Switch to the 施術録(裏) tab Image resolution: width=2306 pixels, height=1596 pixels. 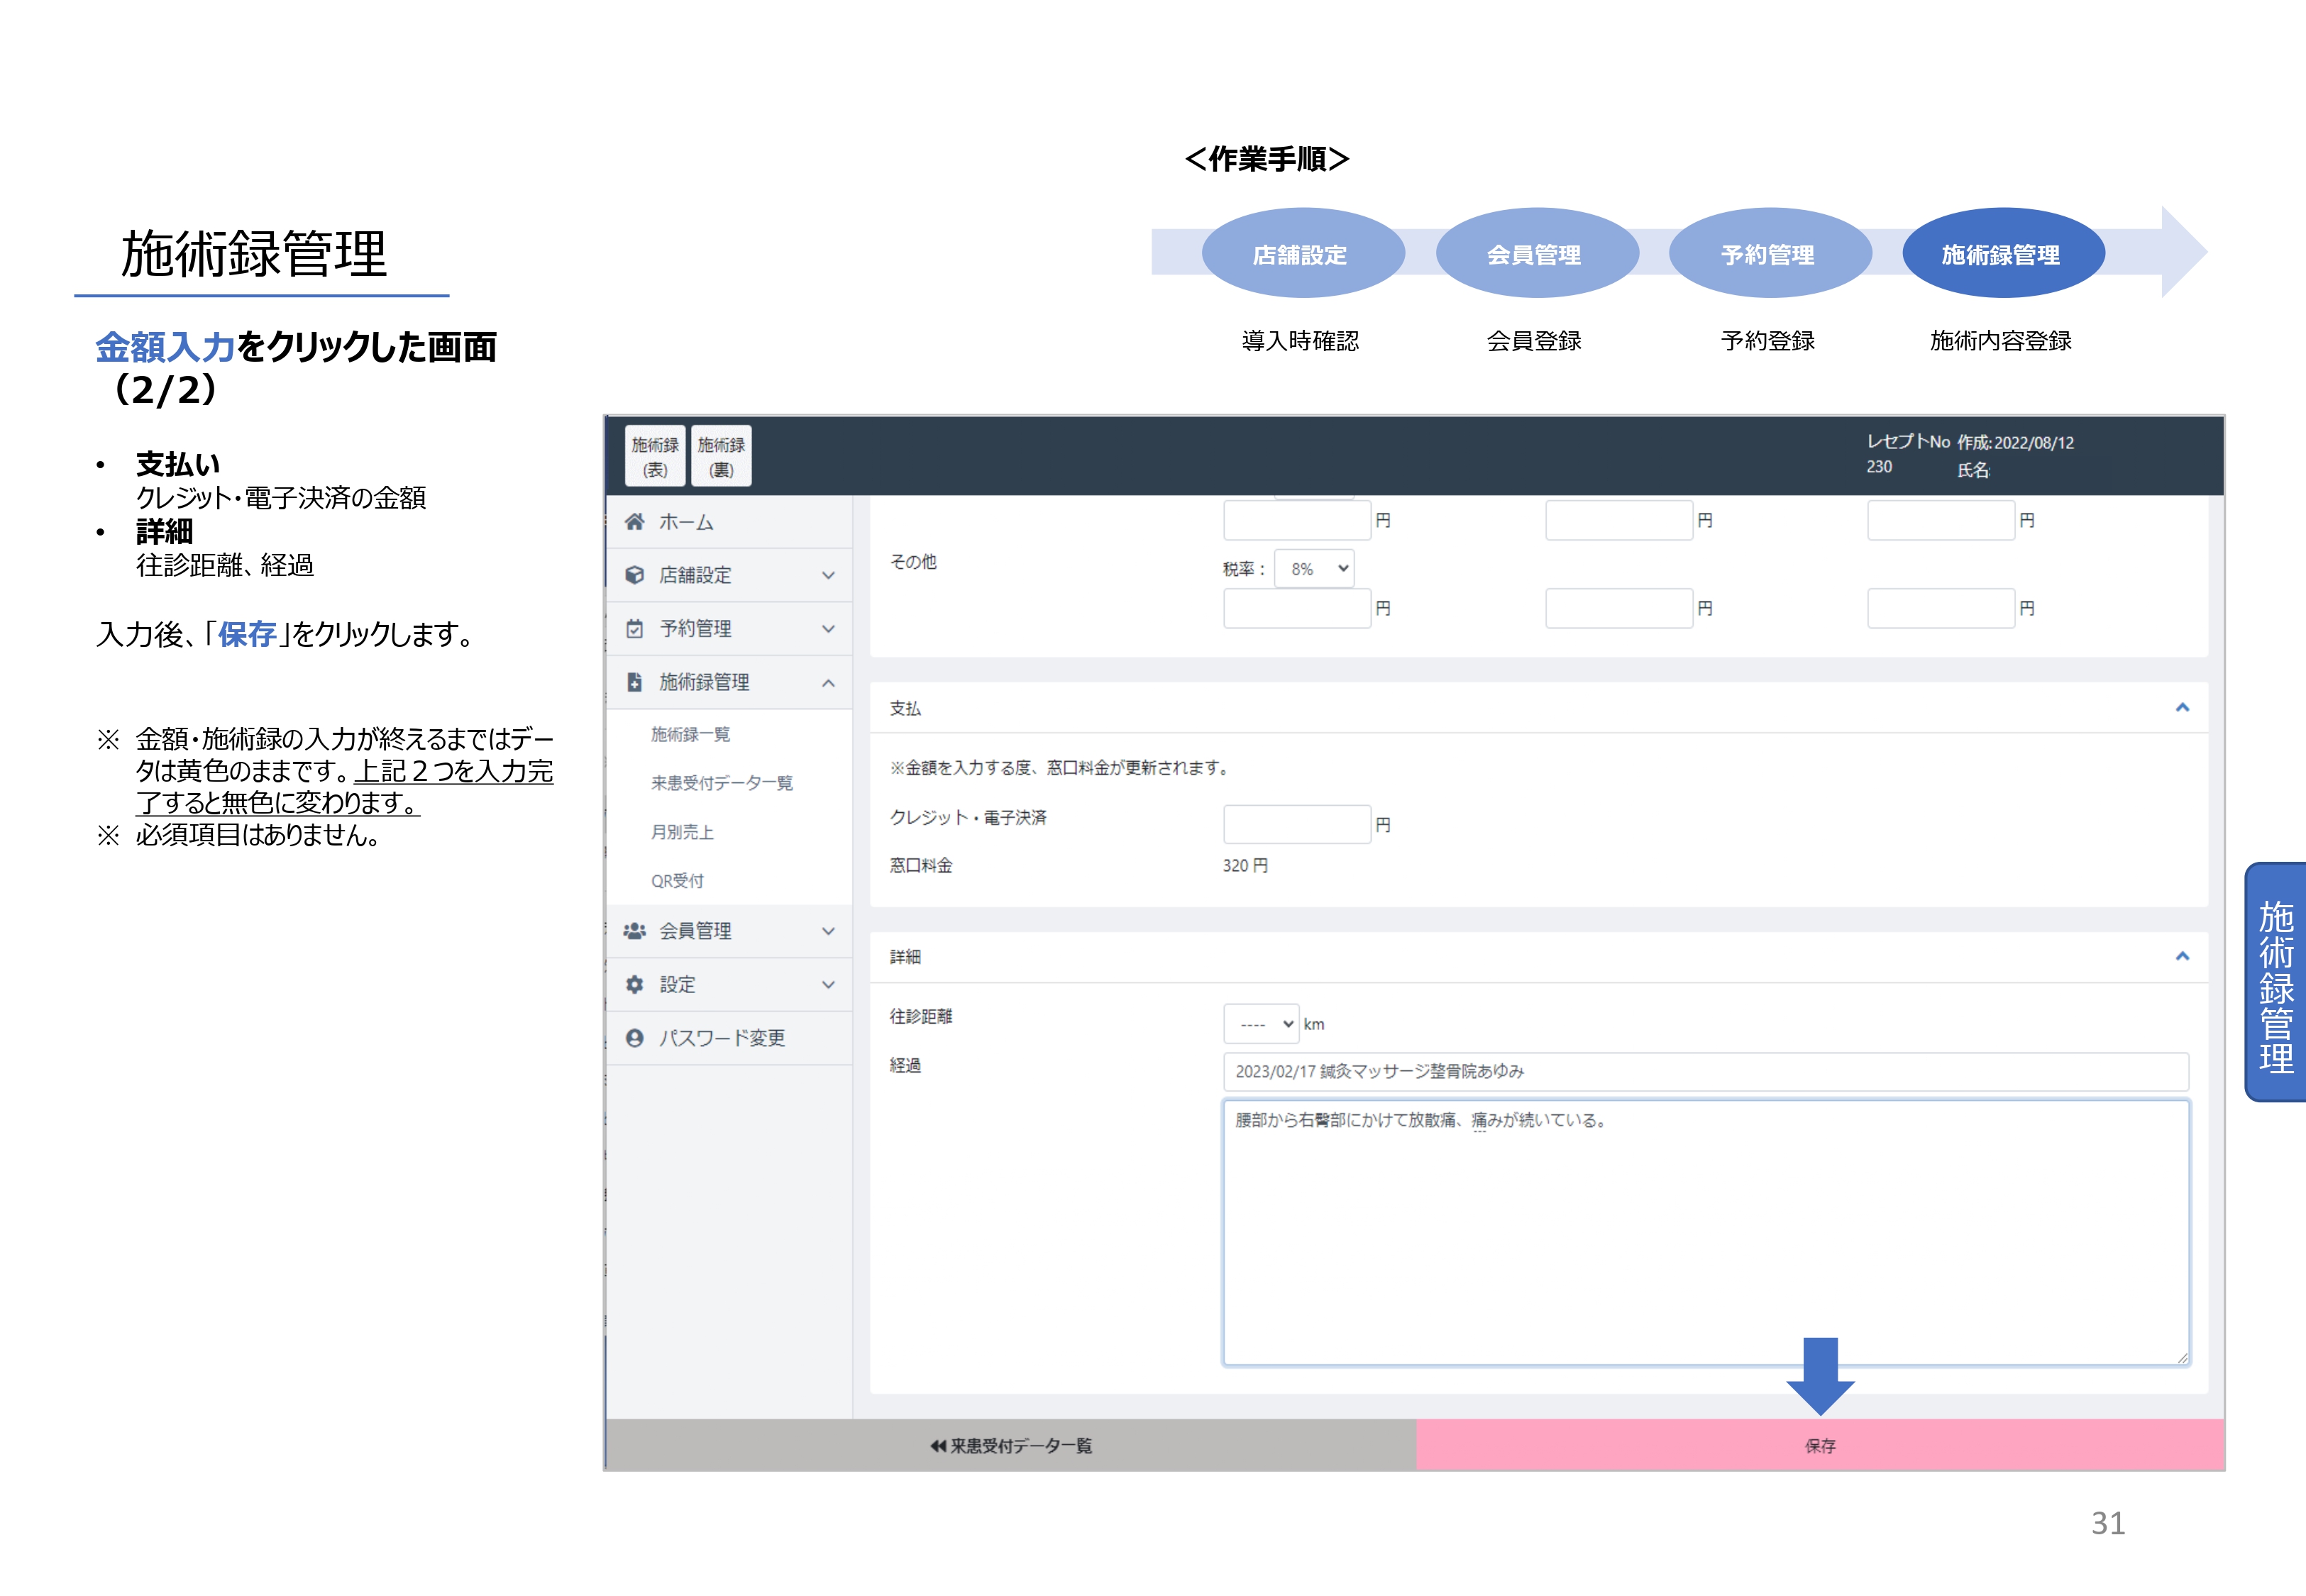pyautogui.click(x=721, y=456)
